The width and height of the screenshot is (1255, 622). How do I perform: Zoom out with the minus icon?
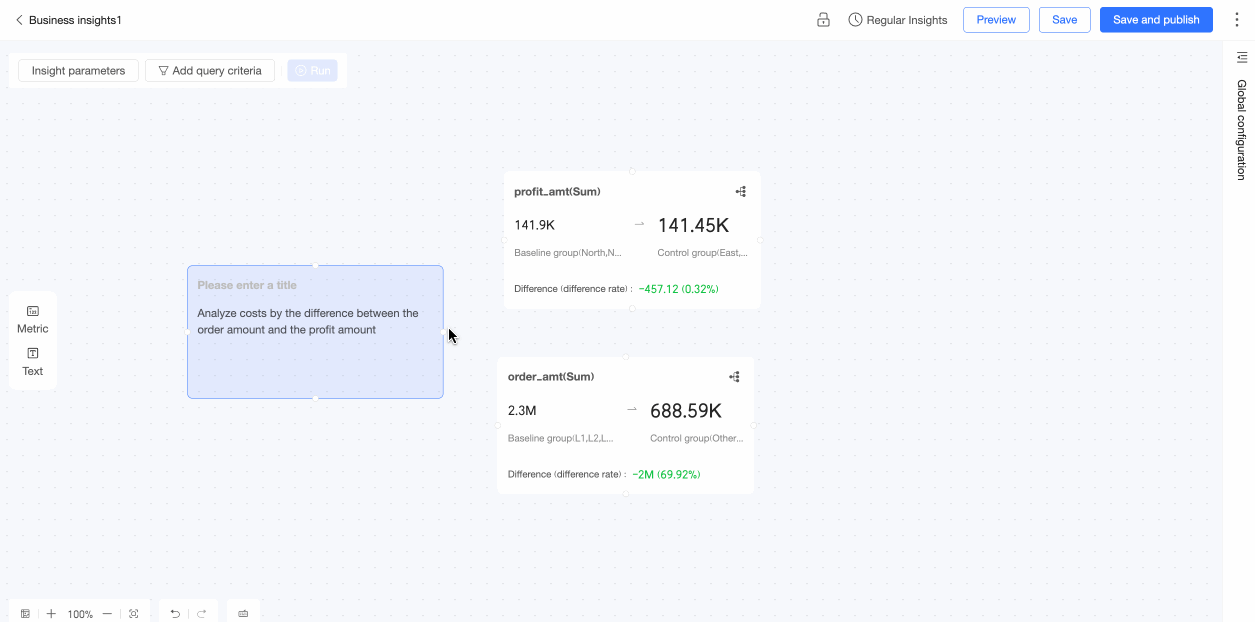click(x=107, y=614)
